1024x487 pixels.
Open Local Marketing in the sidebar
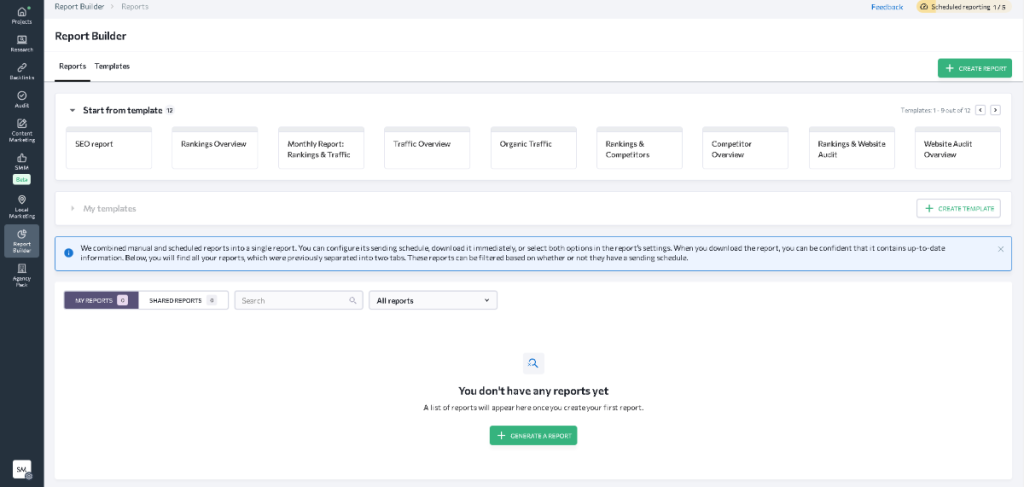tap(22, 206)
